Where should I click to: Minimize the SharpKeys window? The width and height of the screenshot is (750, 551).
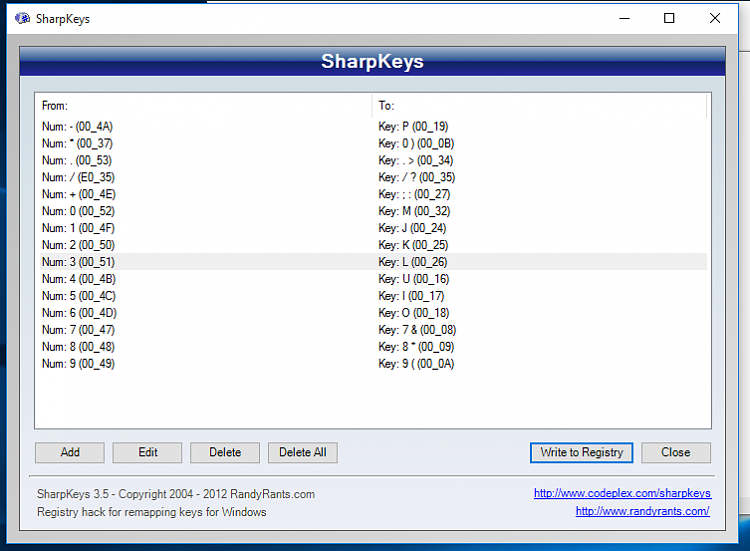point(624,19)
